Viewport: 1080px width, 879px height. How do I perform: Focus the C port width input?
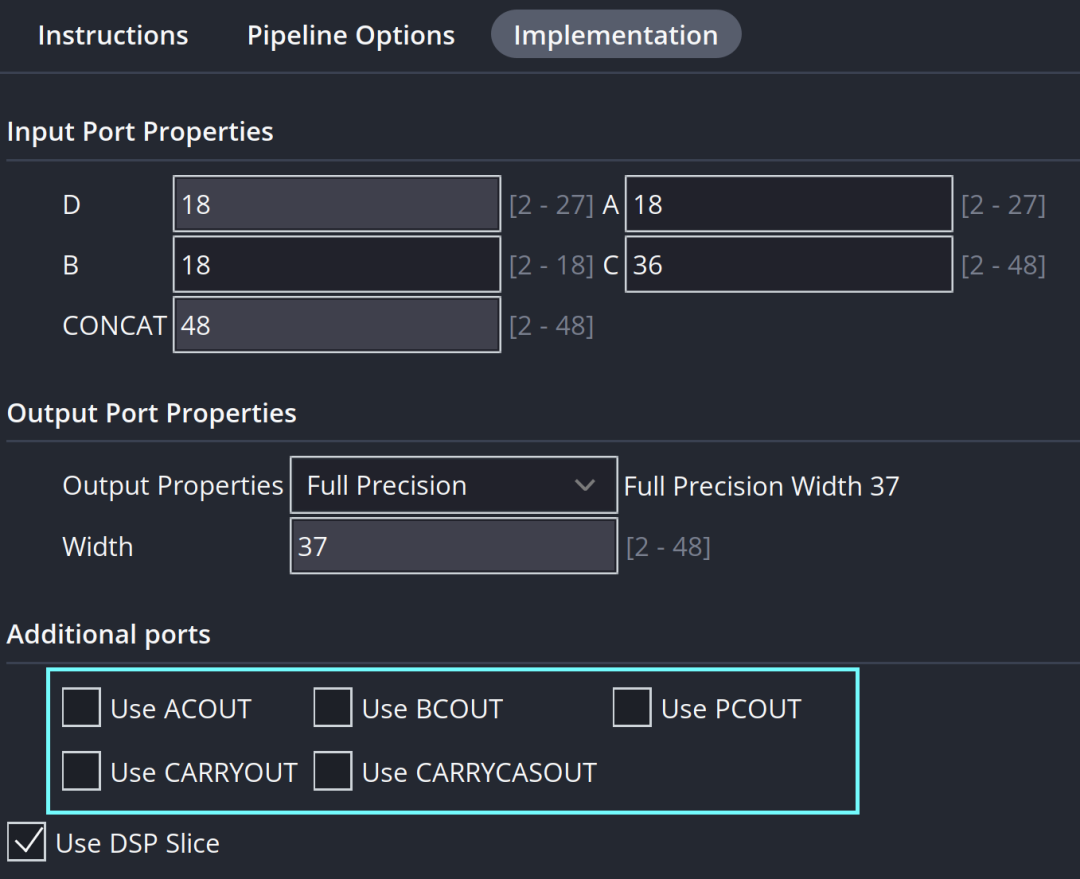tap(788, 265)
